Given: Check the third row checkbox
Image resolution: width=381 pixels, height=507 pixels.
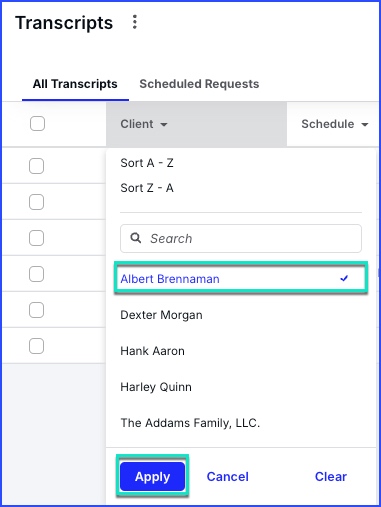Looking at the screenshot, I should [36, 238].
